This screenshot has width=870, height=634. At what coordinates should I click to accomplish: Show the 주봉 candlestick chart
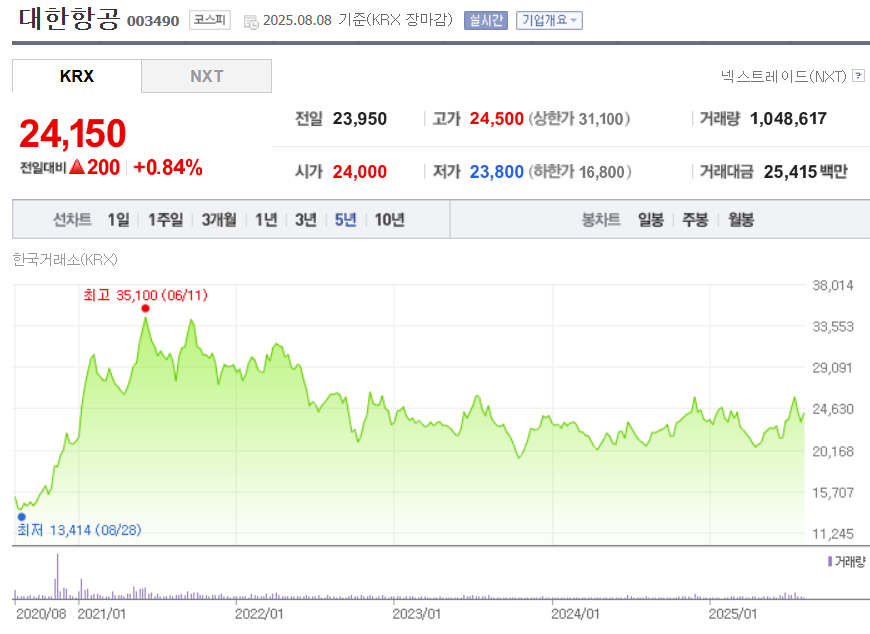[695, 220]
